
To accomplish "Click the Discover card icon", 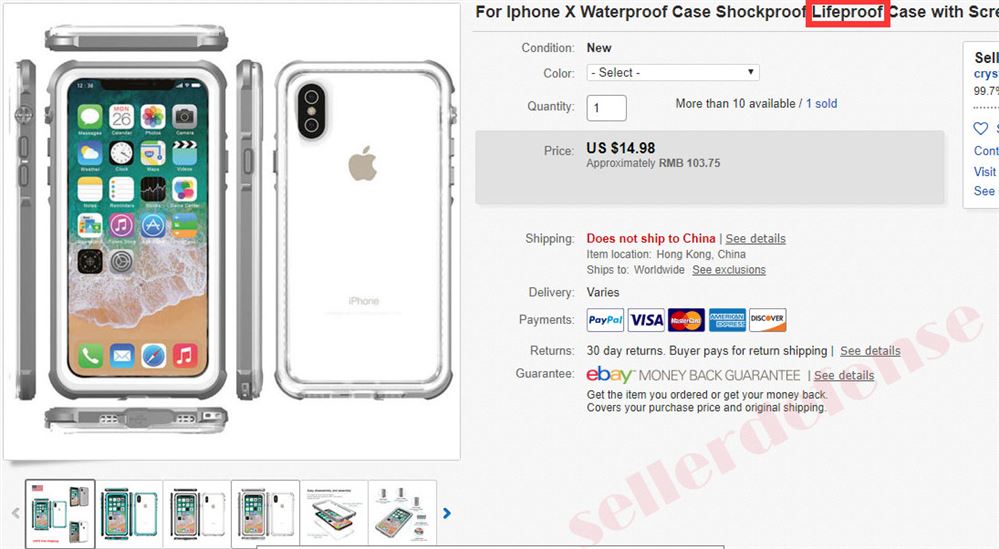I will (768, 320).
